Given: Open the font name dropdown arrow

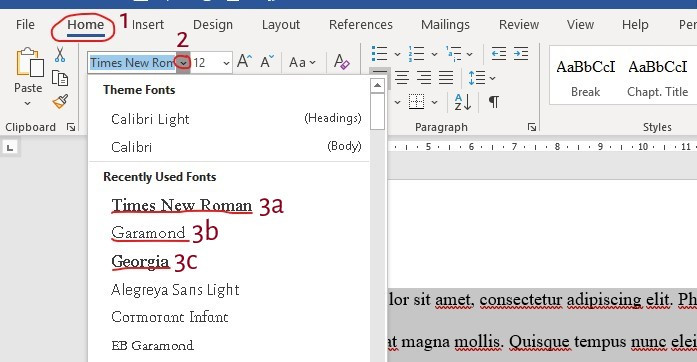Looking at the screenshot, I should click(183, 63).
